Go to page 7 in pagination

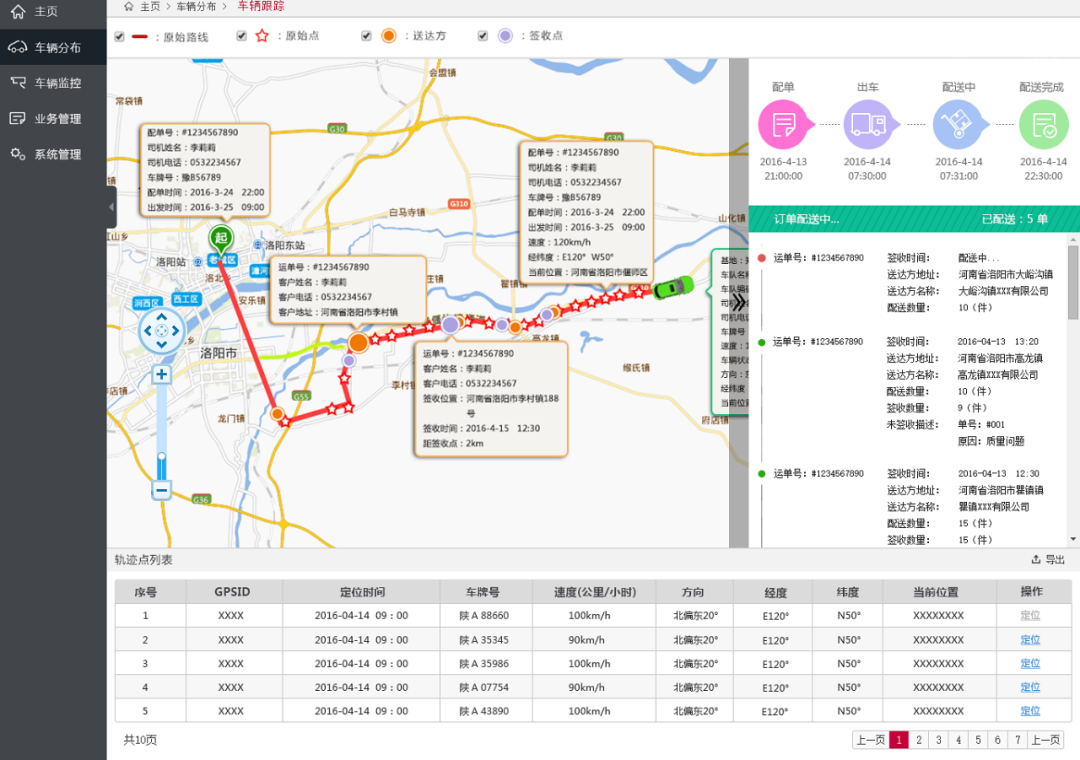tap(1017, 739)
